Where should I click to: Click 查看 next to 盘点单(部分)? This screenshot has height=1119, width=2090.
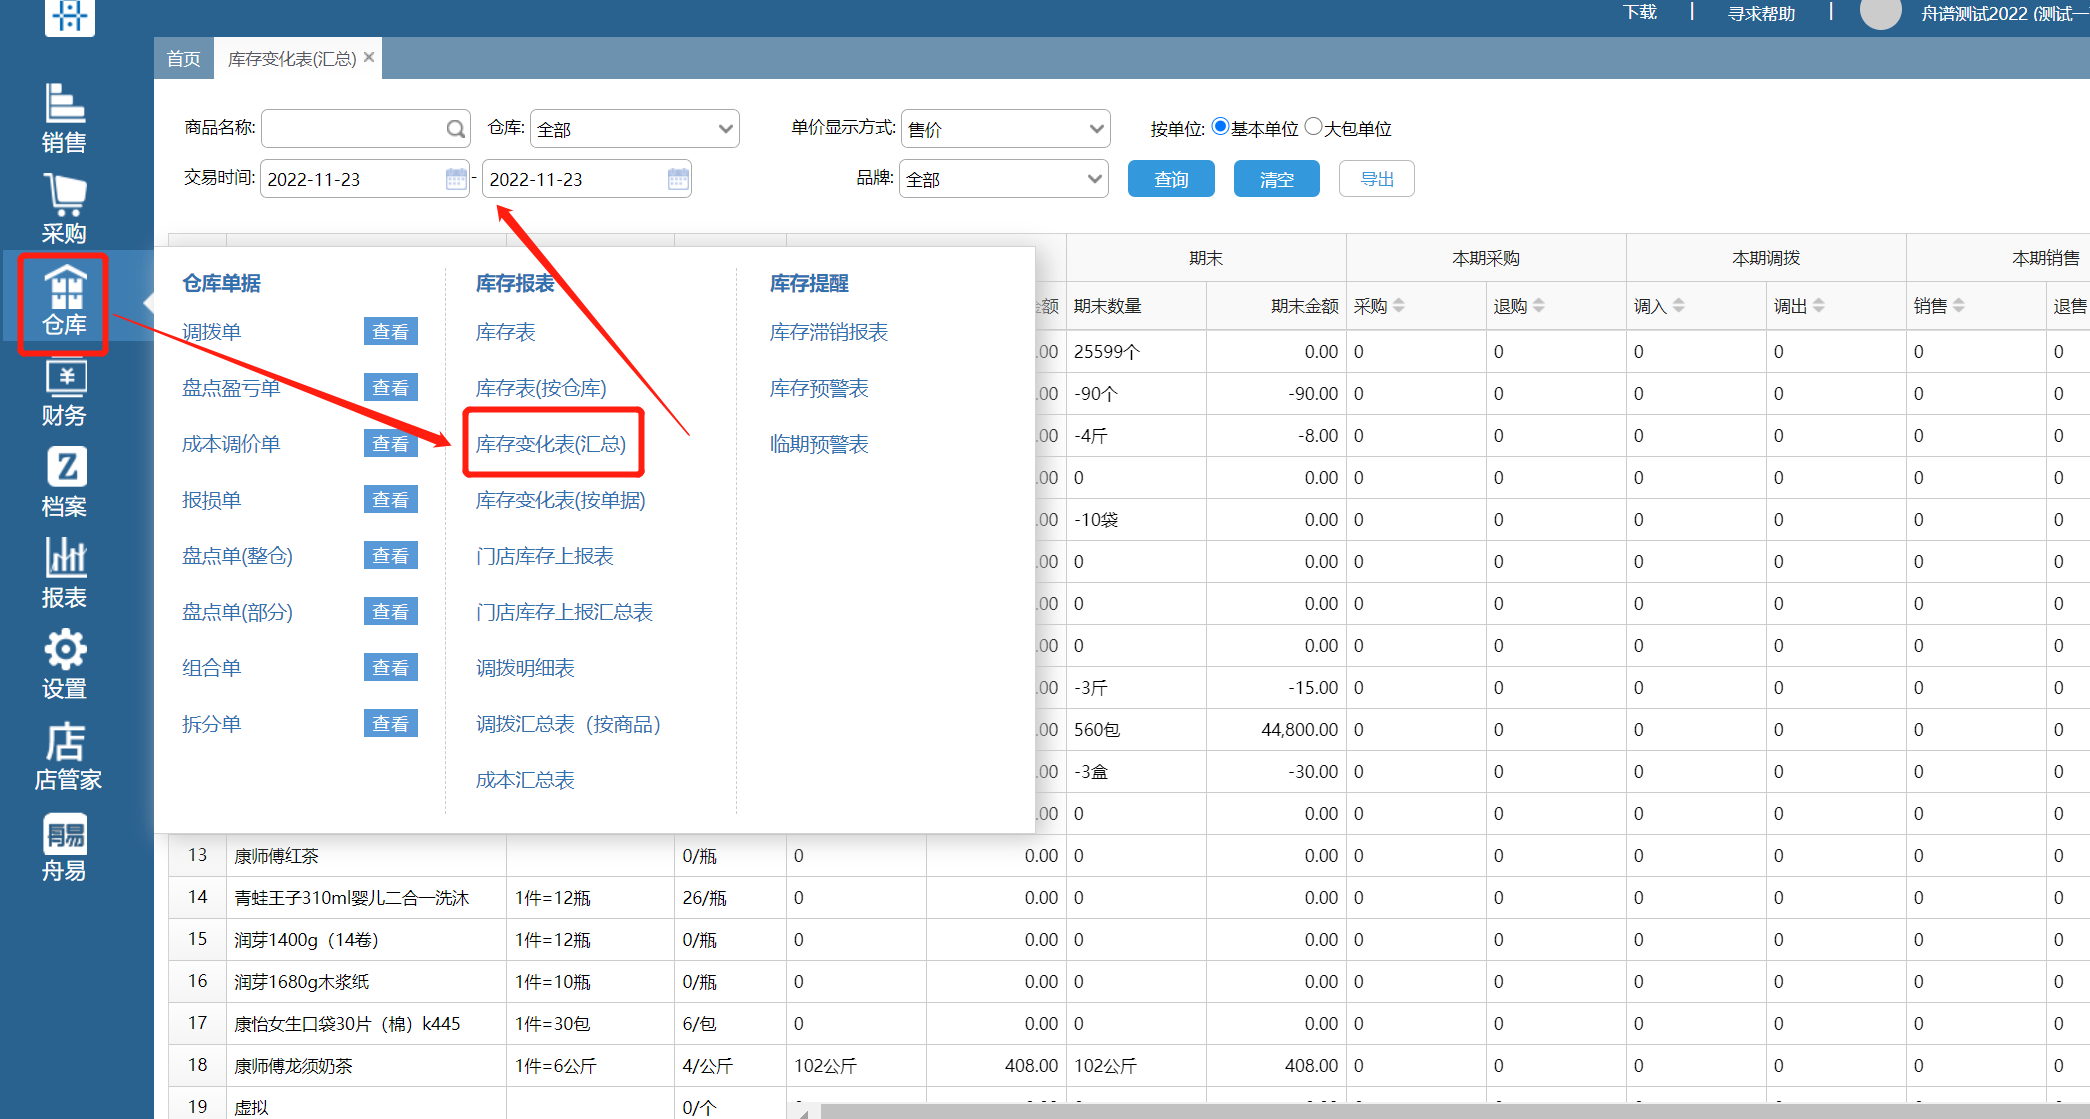pos(391,612)
